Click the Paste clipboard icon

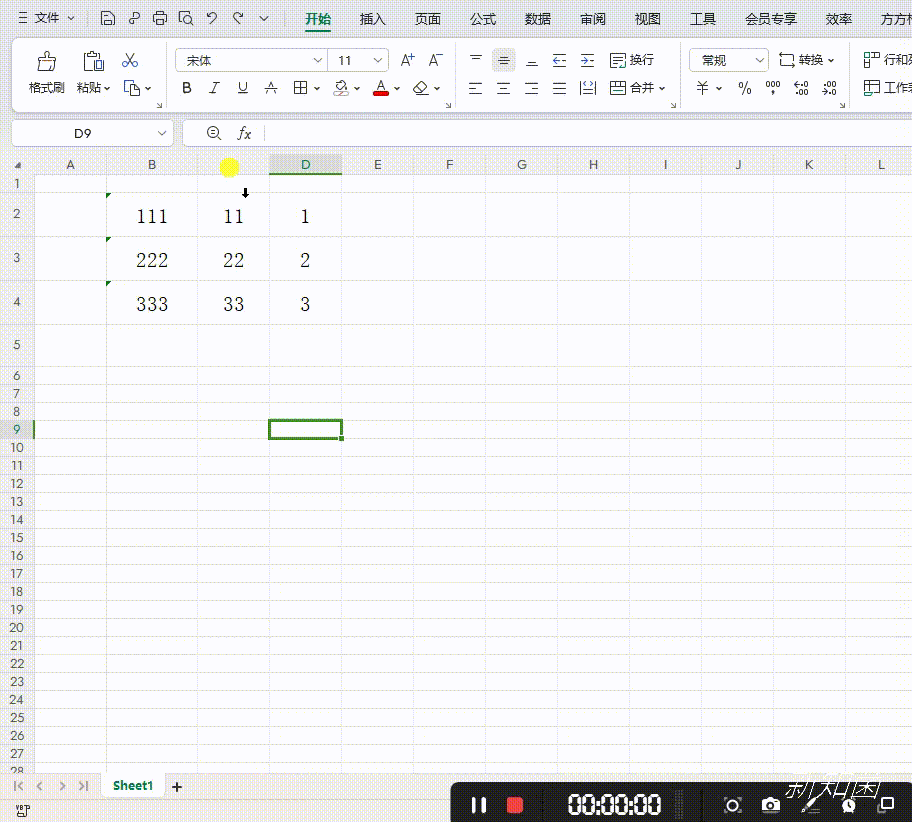(x=93, y=61)
